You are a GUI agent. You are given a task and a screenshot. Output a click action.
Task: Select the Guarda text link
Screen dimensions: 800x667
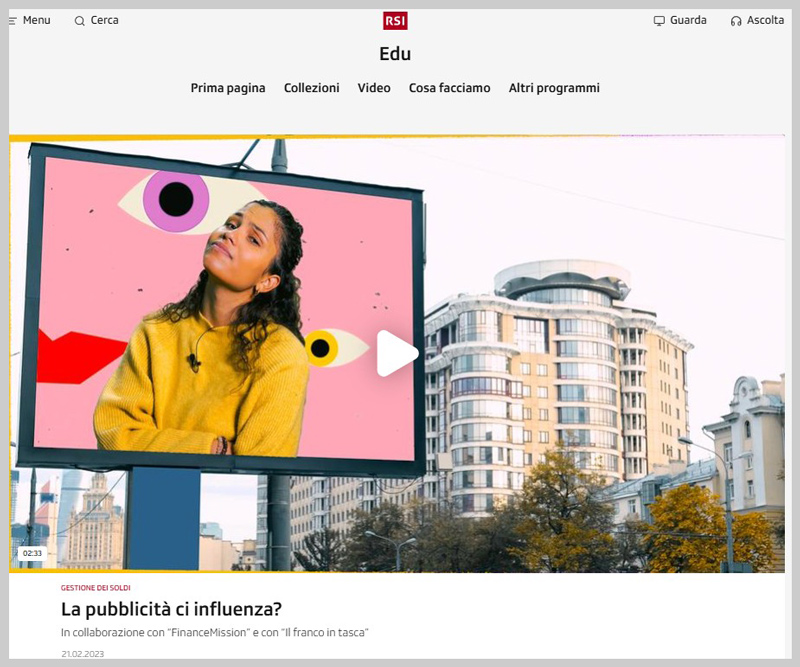[688, 21]
